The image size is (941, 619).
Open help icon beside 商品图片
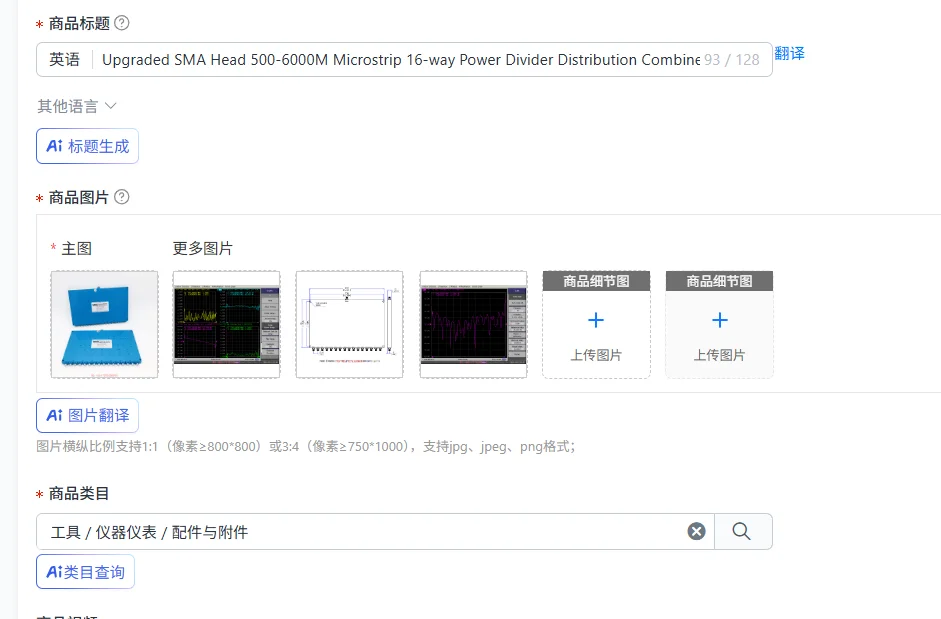click(x=122, y=197)
